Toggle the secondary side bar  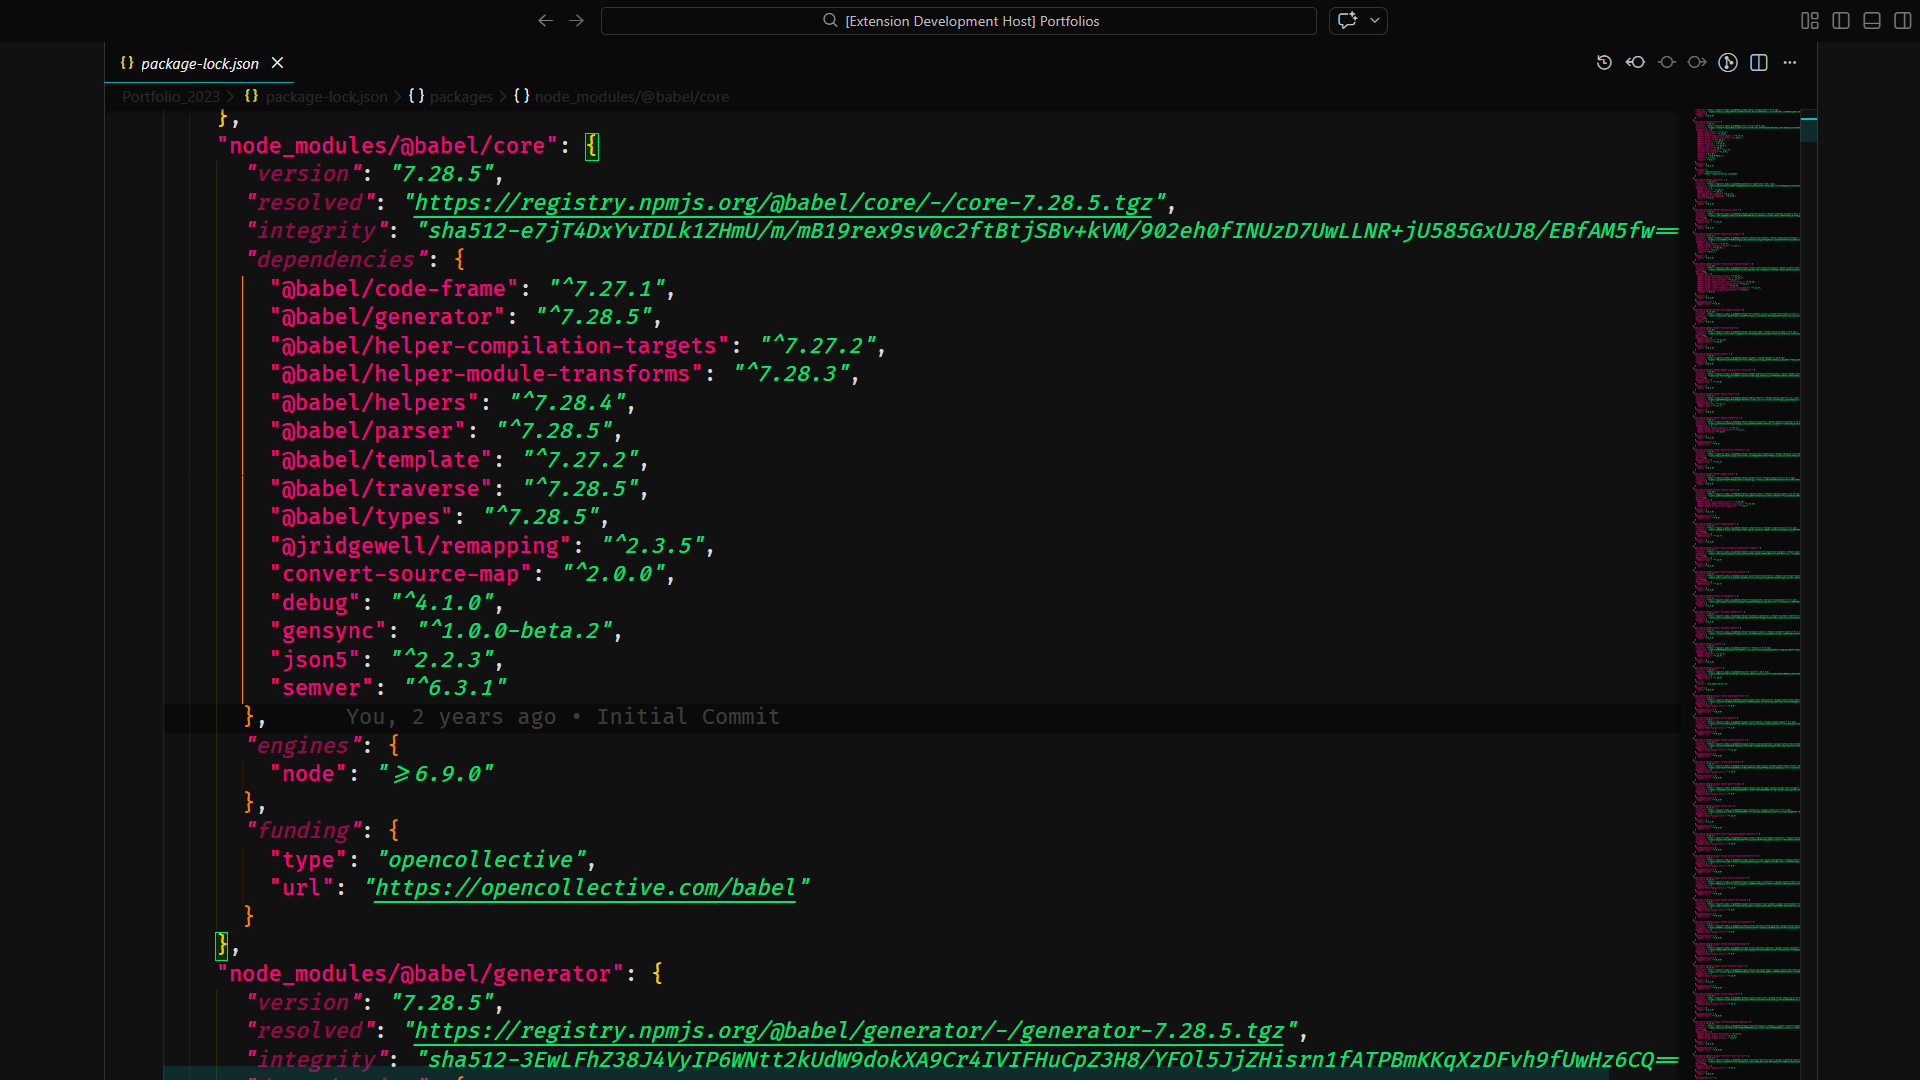click(x=1905, y=20)
